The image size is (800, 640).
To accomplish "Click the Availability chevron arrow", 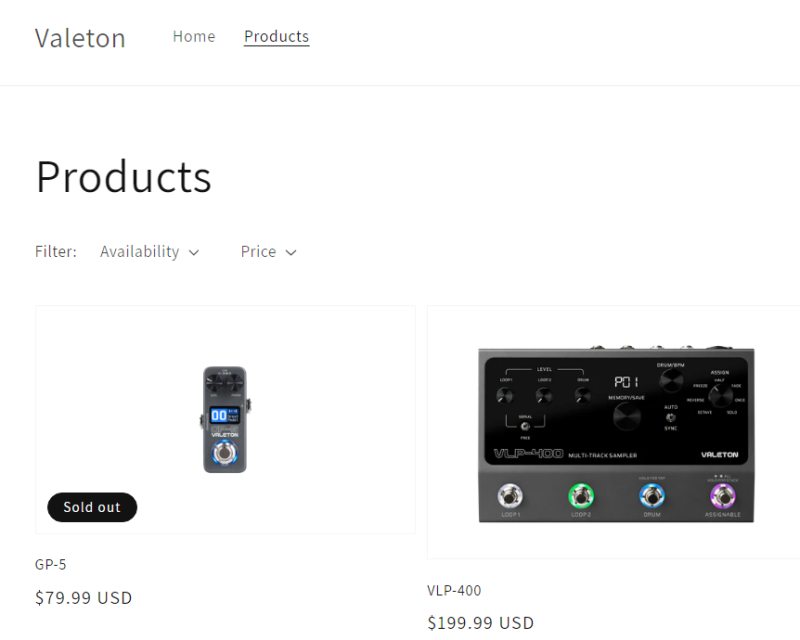I will point(194,253).
